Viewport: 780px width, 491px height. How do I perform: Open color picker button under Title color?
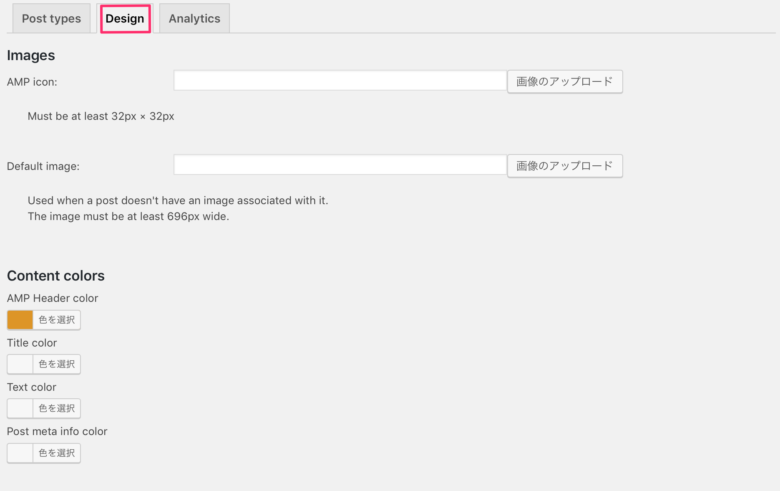click(x=57, y=364)
